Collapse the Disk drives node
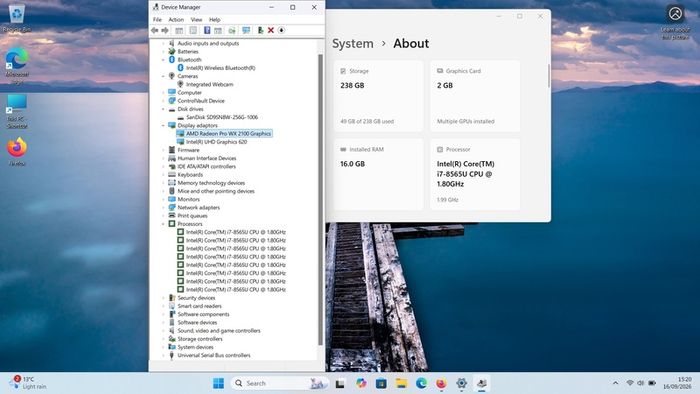The width and height of the screenshot is (700, 394). tap(163, 109)
